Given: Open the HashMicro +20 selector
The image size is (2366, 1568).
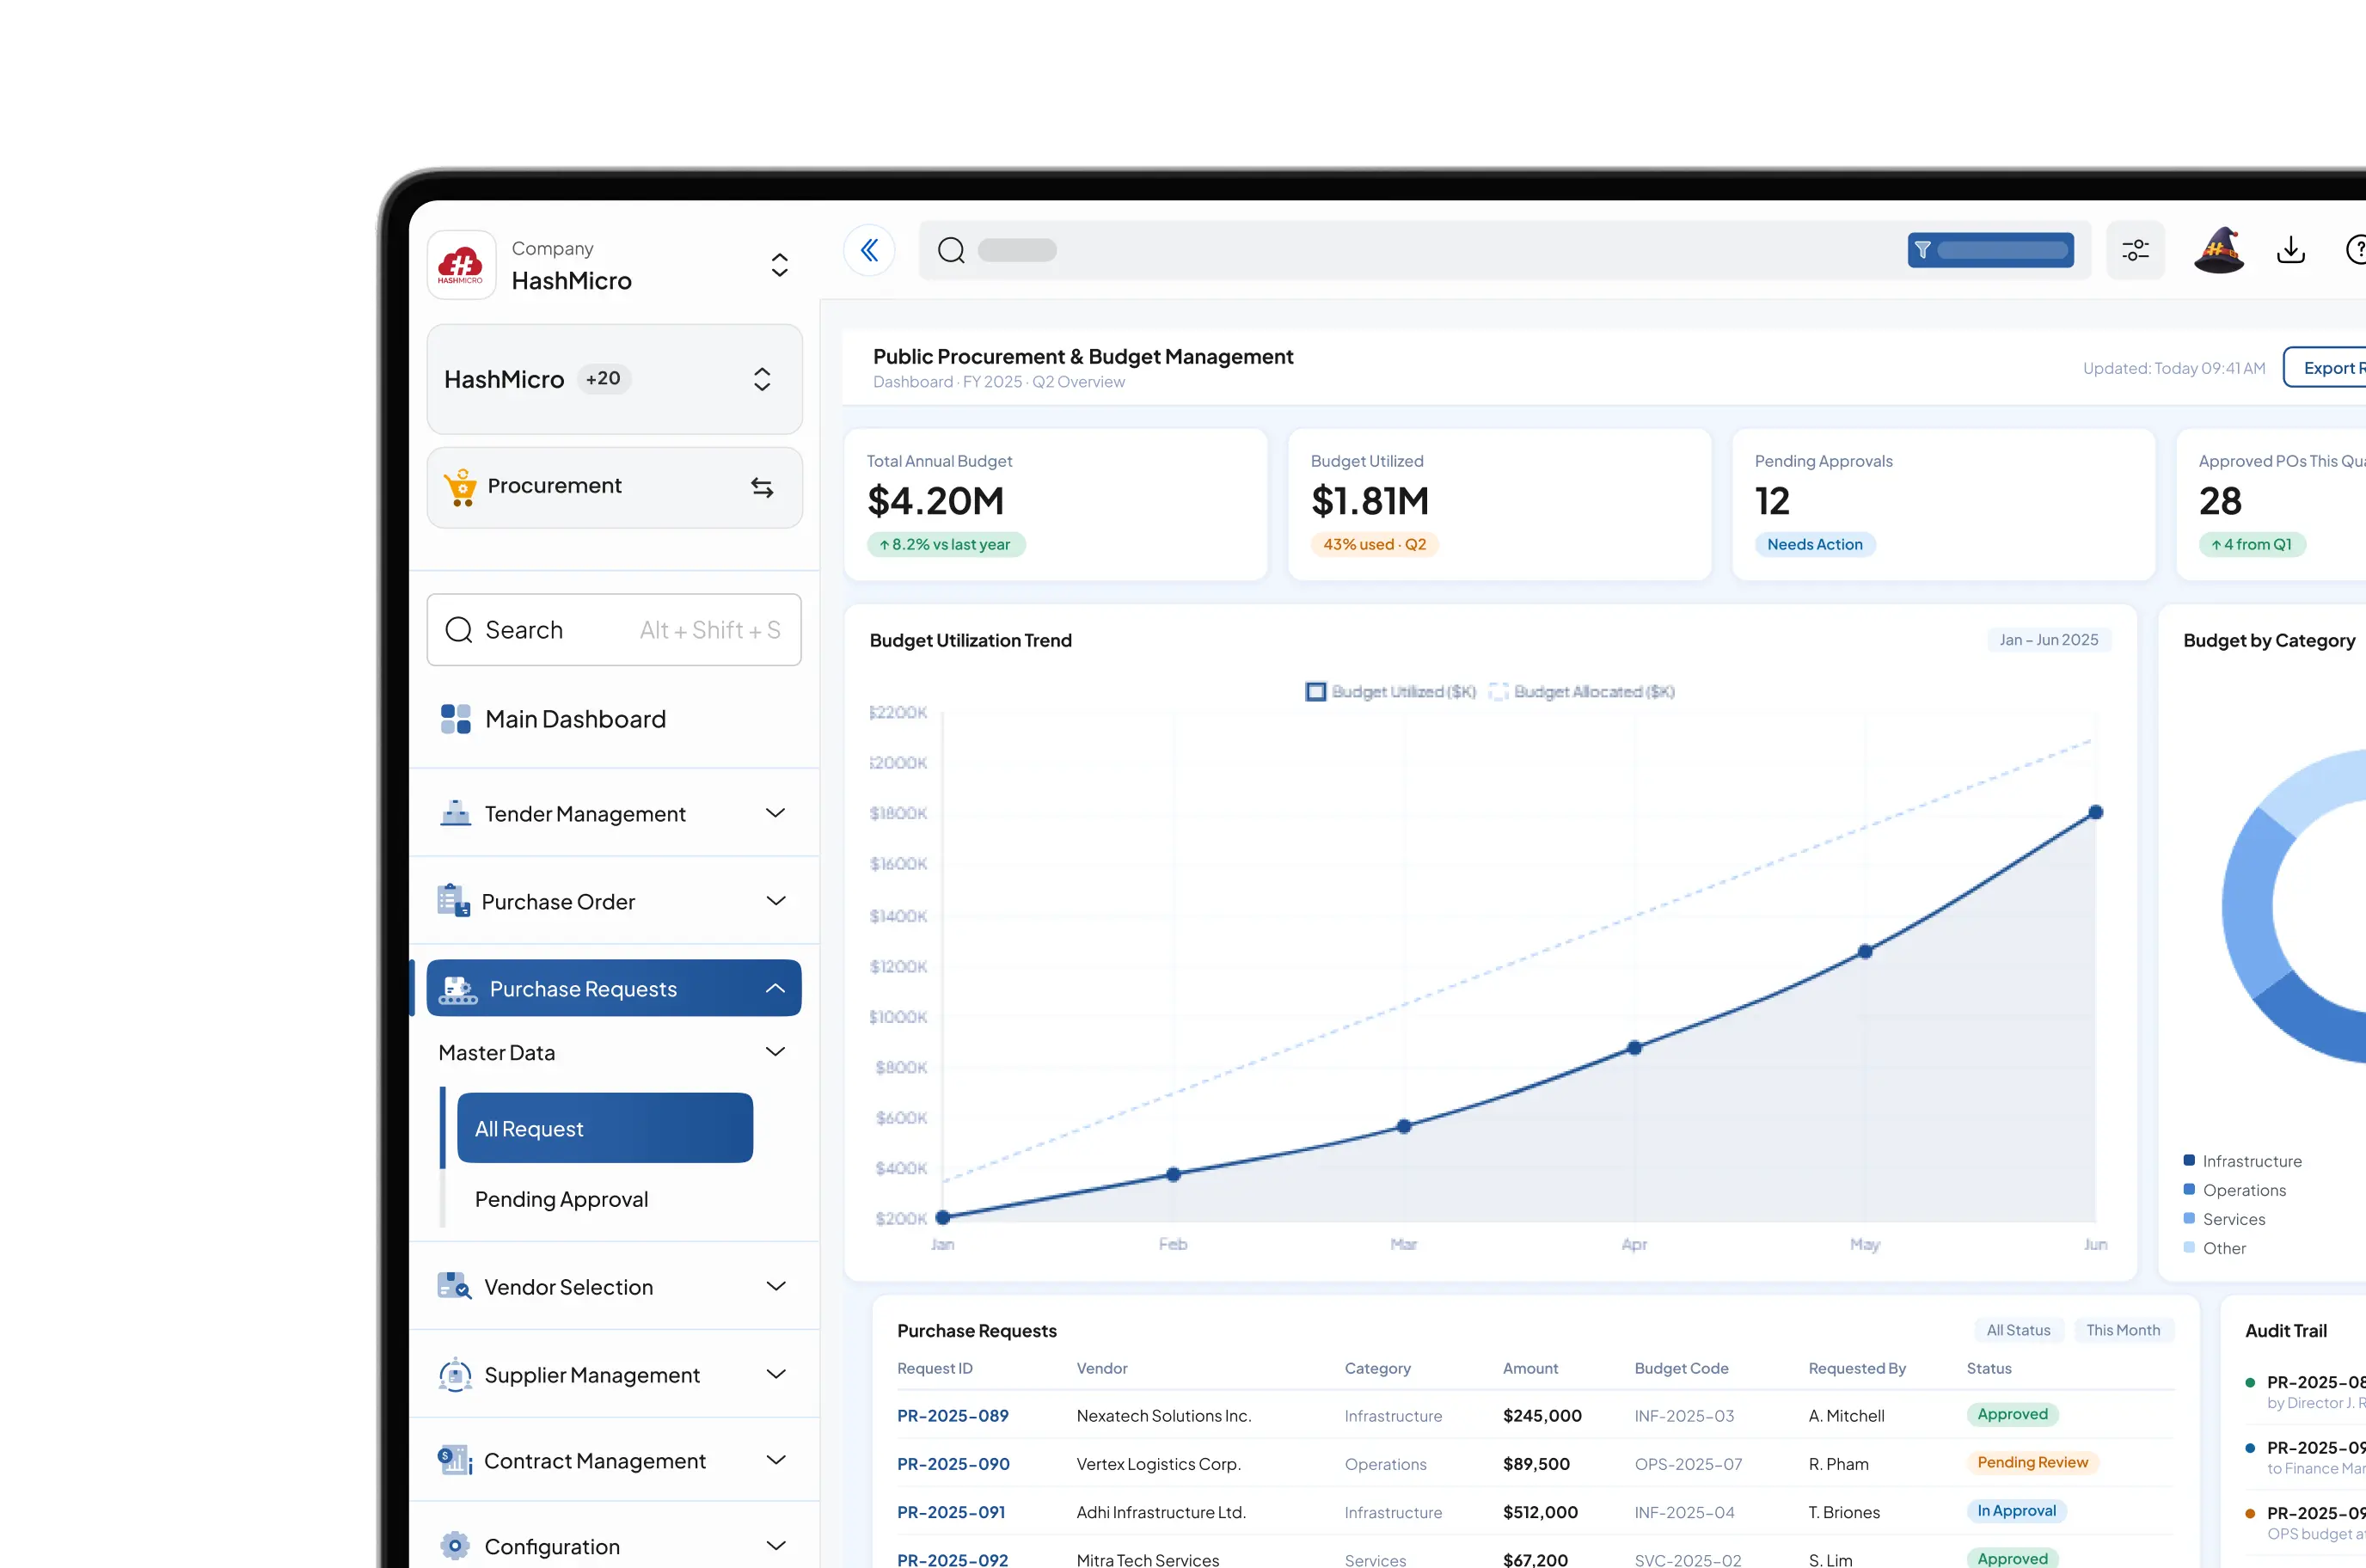Looking at the screenshot, I should click(x=614, y=379).
